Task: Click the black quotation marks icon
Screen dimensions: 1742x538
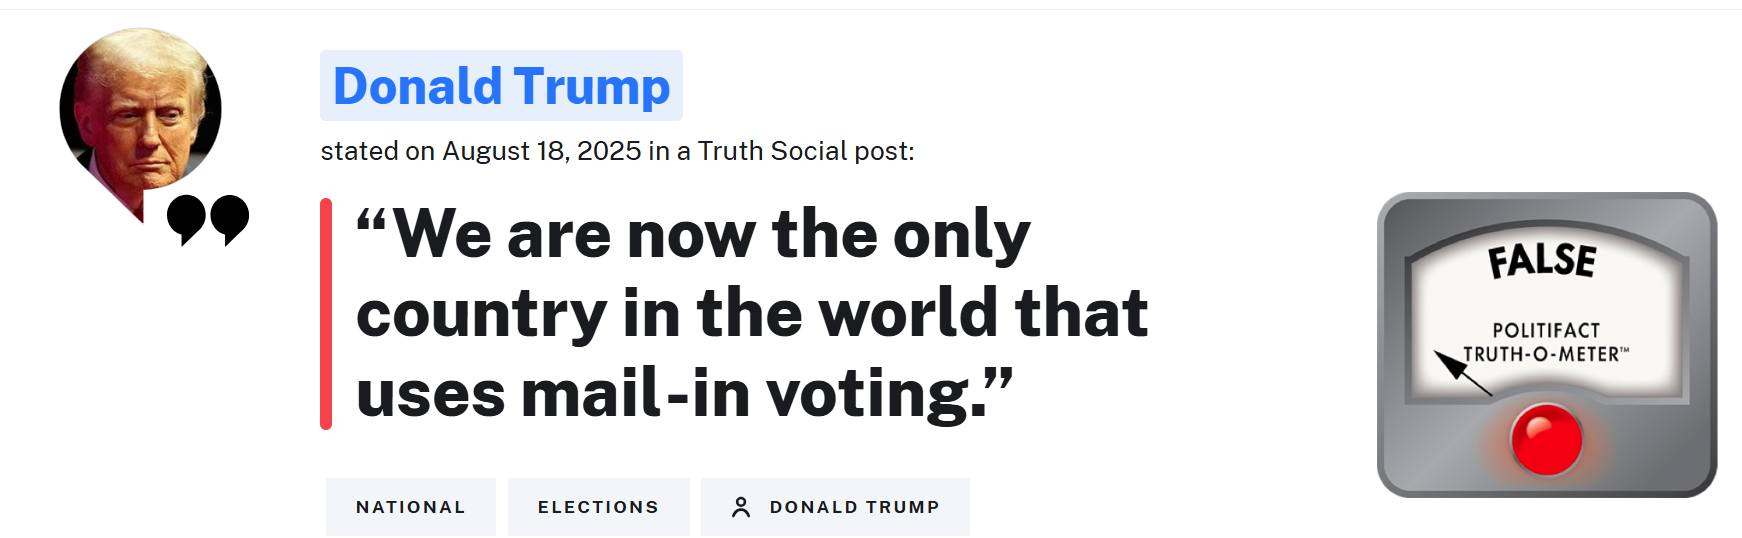Action: [x=207, y=218]
